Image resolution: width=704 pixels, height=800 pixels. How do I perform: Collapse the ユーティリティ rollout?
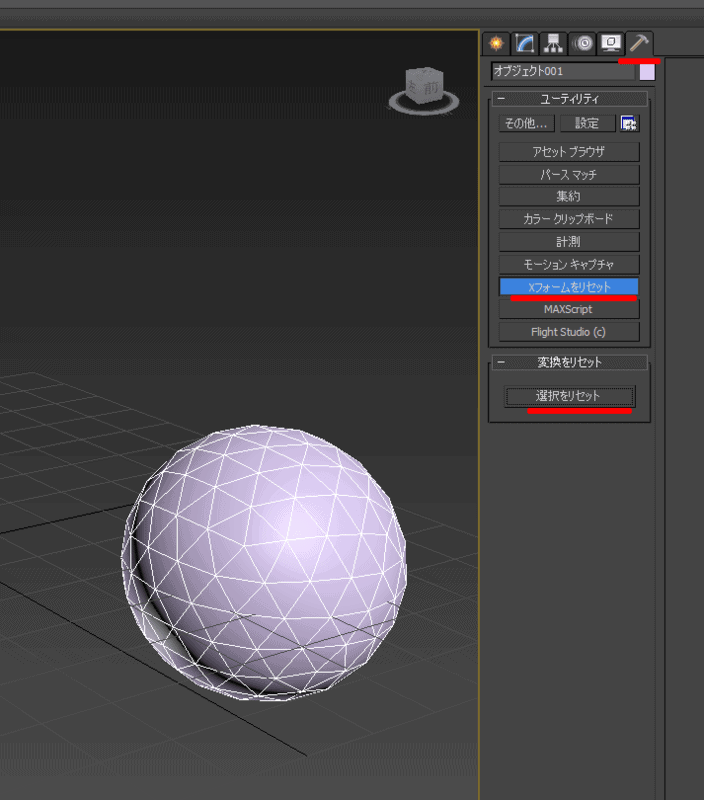(501, 98)
